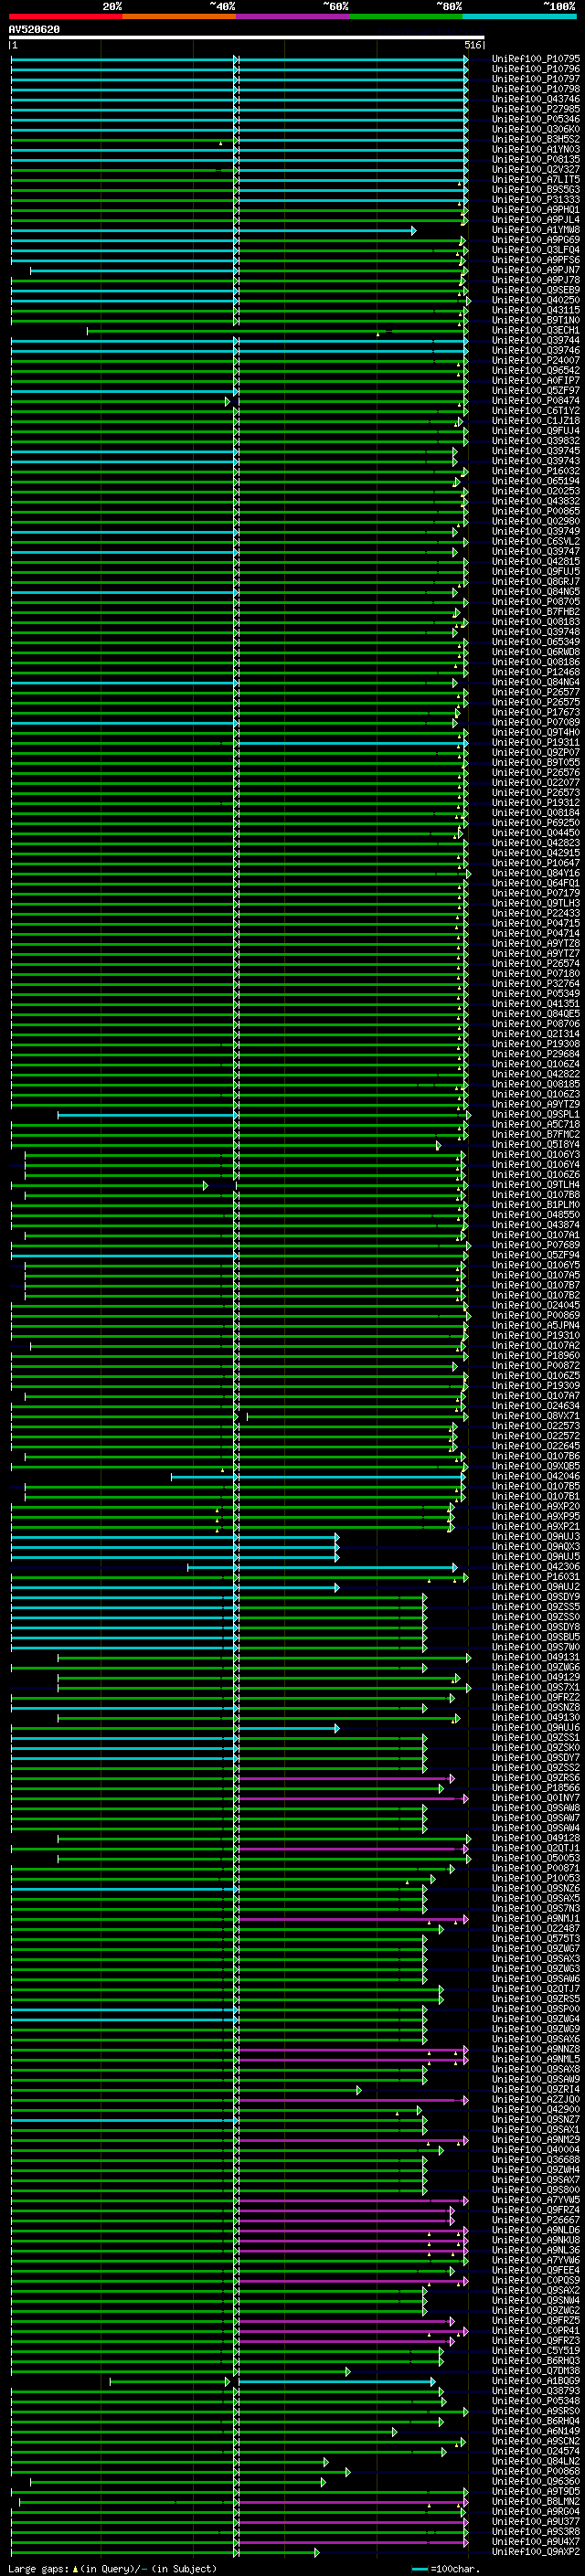Click hit label UniRef100_P10796
The height and width of the screenshot is (2576, 585).
pos(536,69)
